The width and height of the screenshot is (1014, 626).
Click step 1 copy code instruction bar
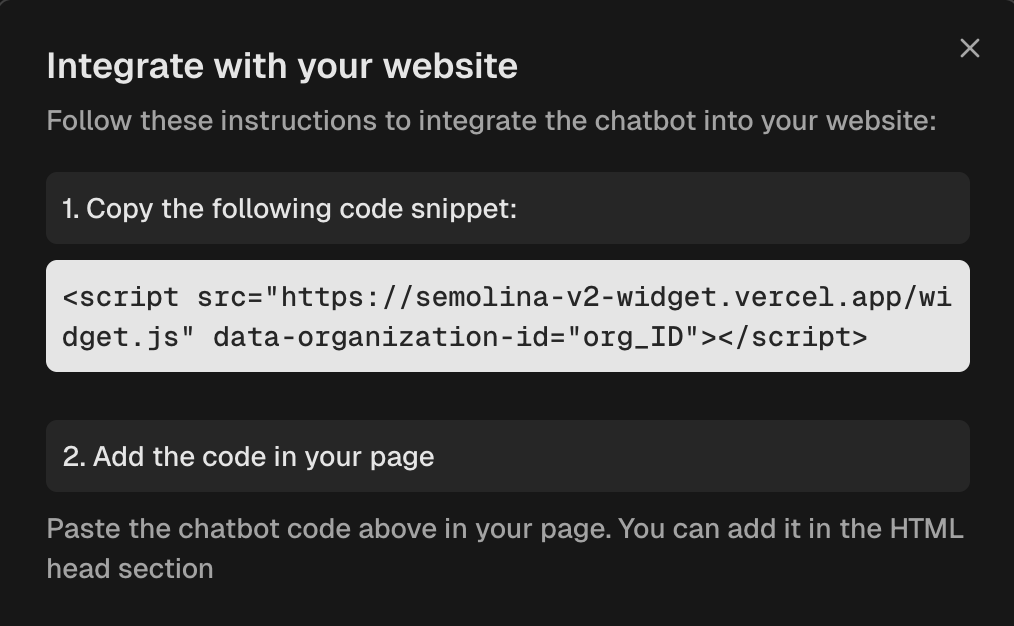507,208
